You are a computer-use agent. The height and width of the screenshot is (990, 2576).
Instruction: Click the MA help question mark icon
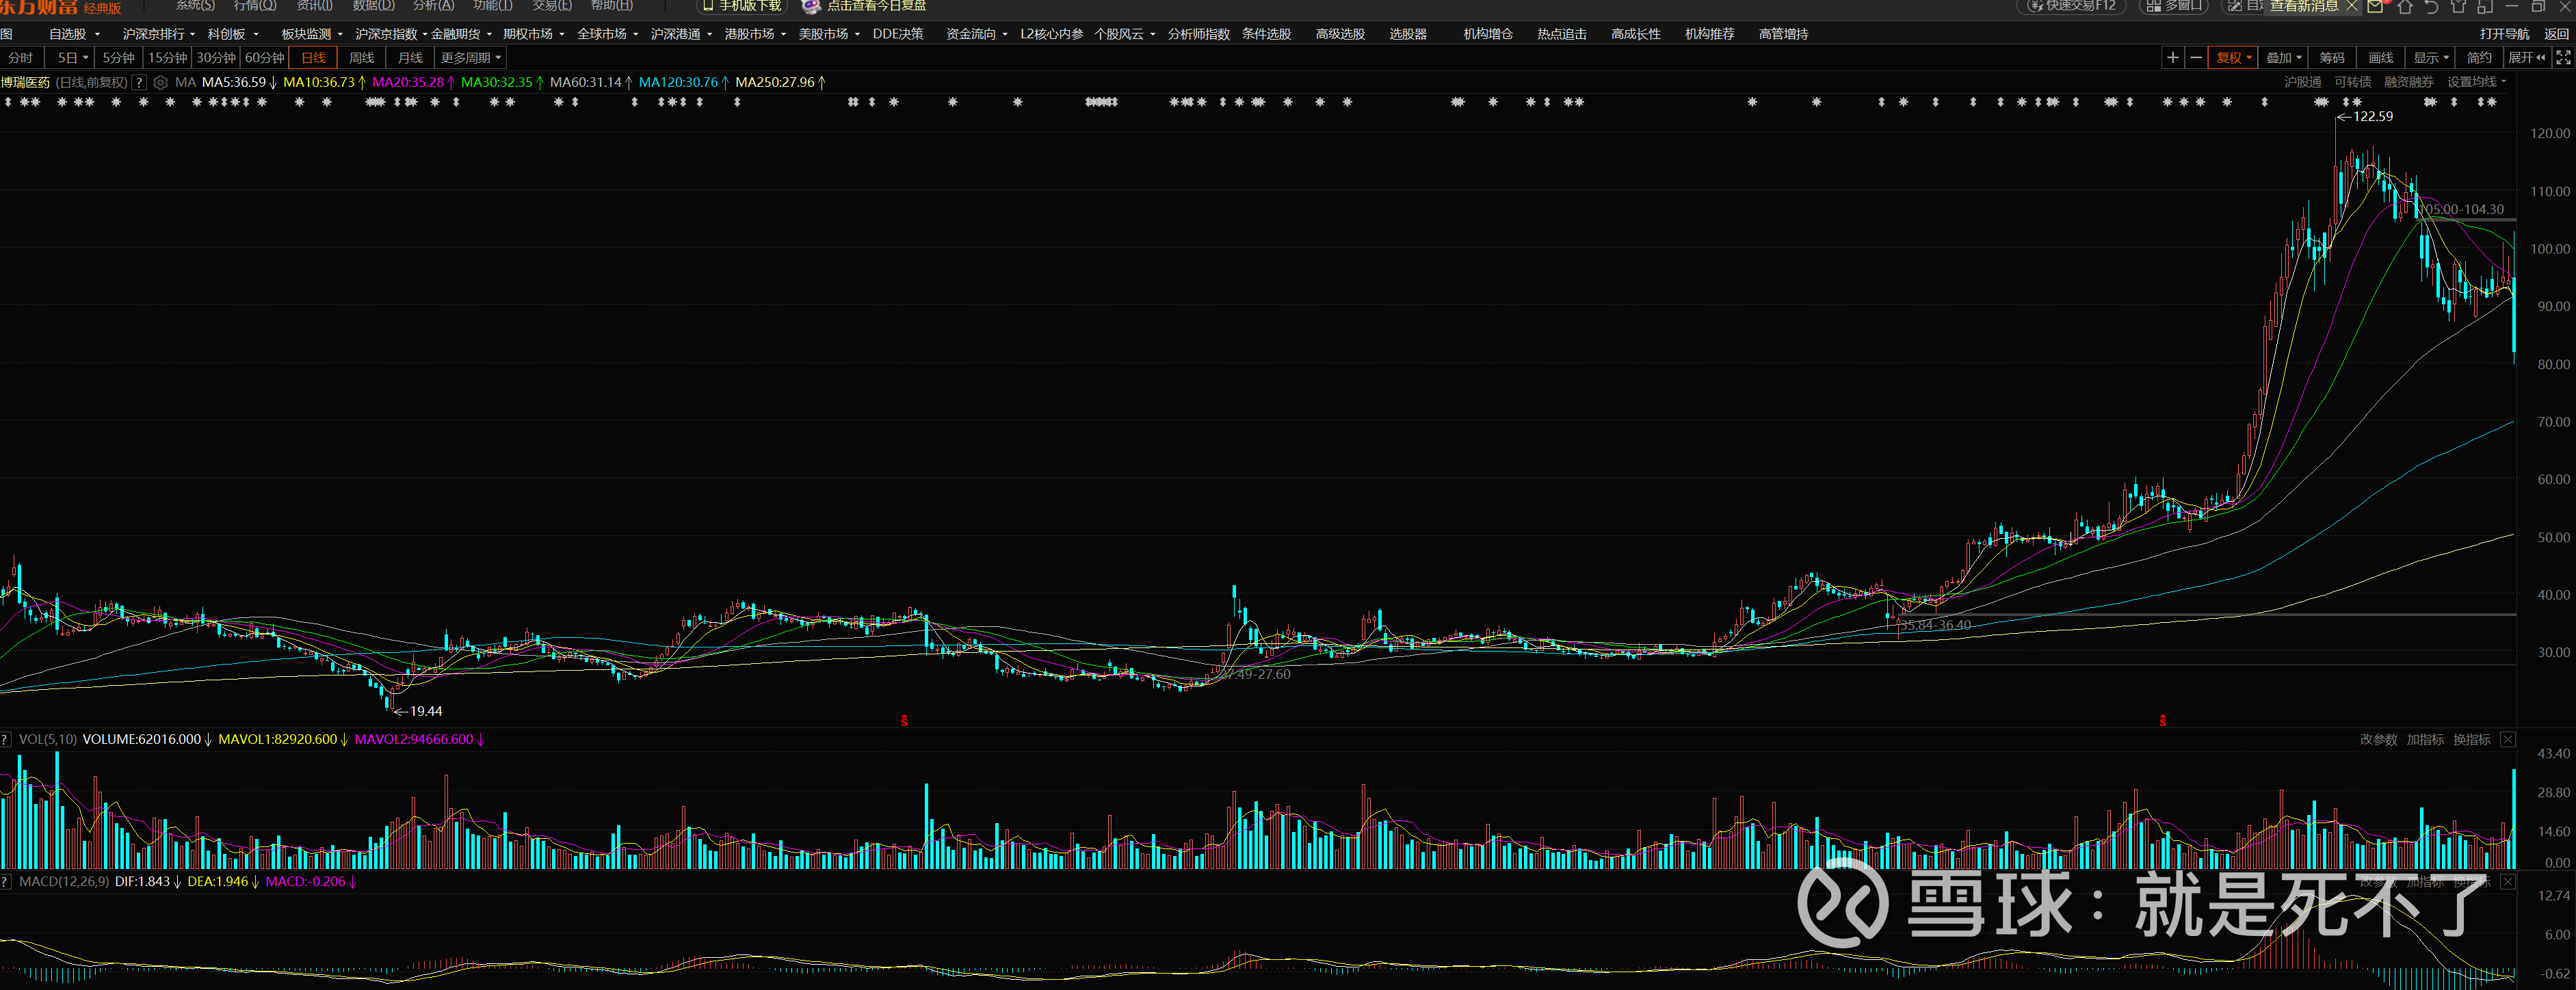(x=140, y=83)
